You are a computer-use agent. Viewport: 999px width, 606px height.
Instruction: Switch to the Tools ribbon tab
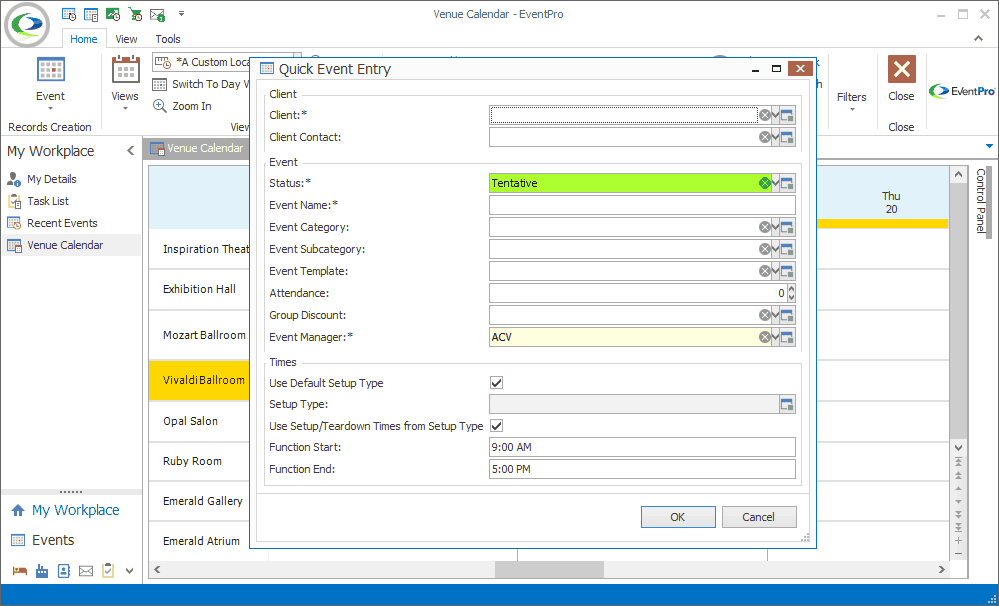pos(168,39)
